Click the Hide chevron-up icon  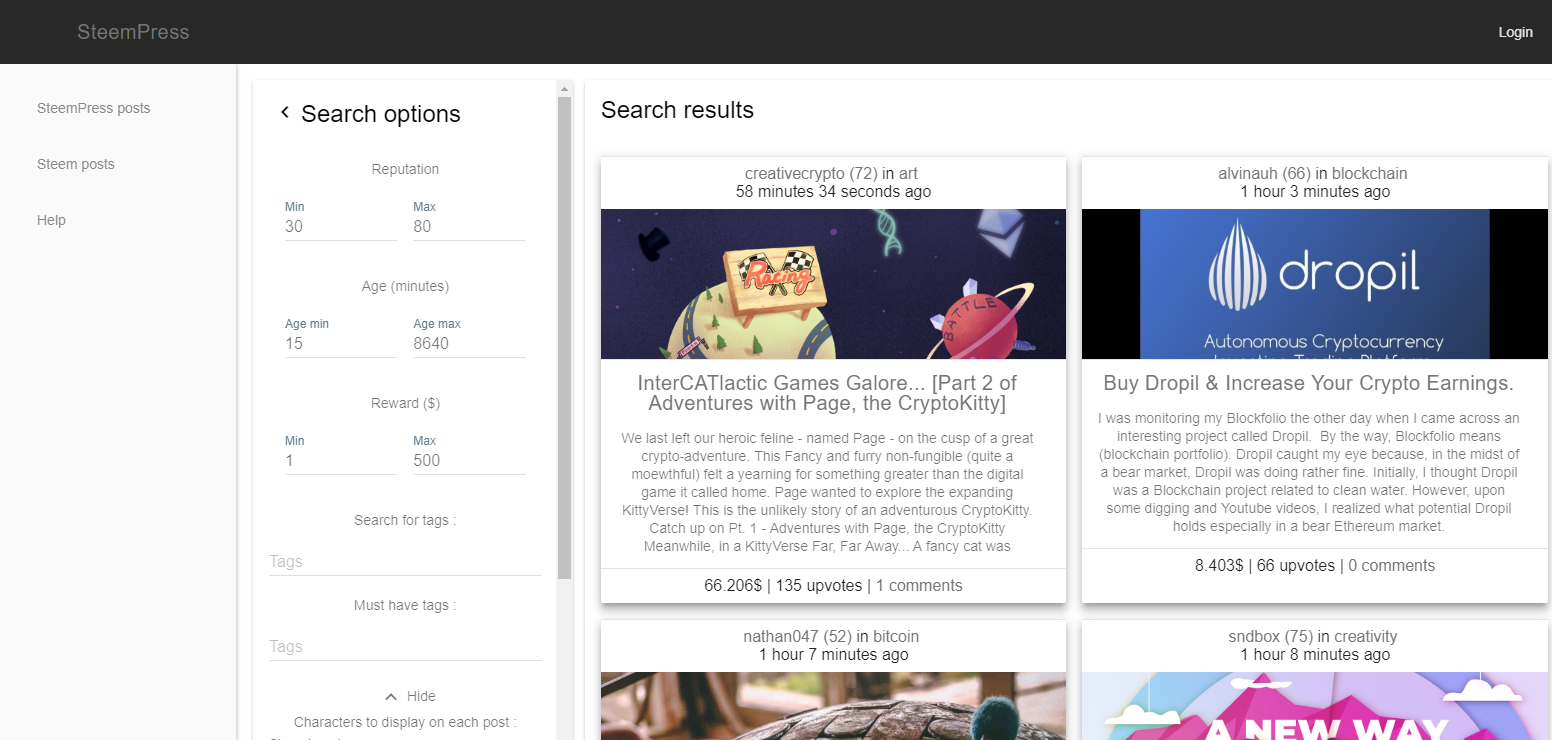click(391, 697)
